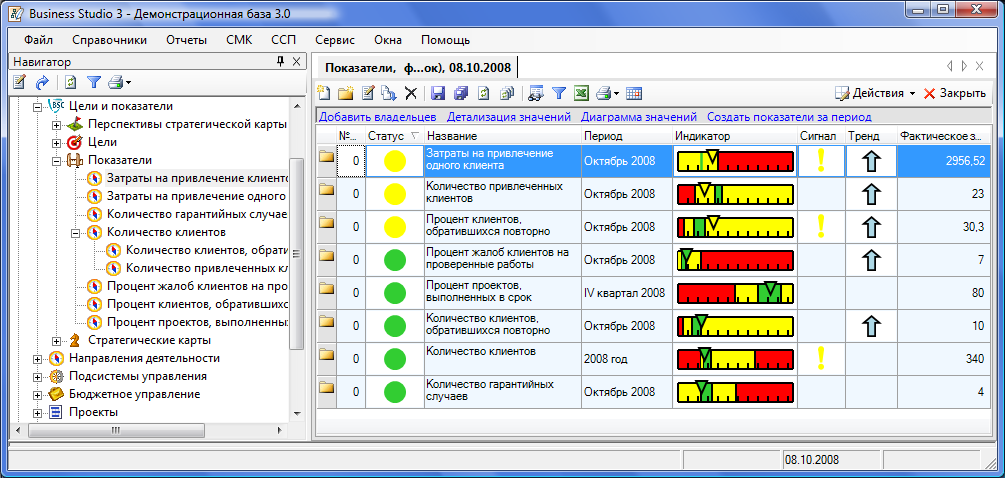Click the indicator gauge for Количество клиентов row
Screen dimensions: 1005x478
pos(734,358)
